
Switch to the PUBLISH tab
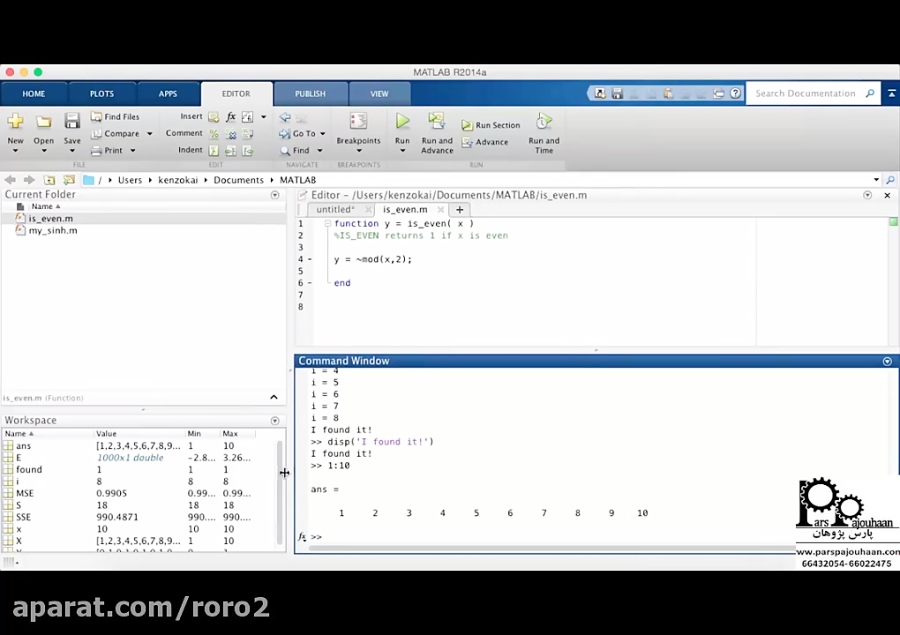pyautogui.click(x=310, y=93)
